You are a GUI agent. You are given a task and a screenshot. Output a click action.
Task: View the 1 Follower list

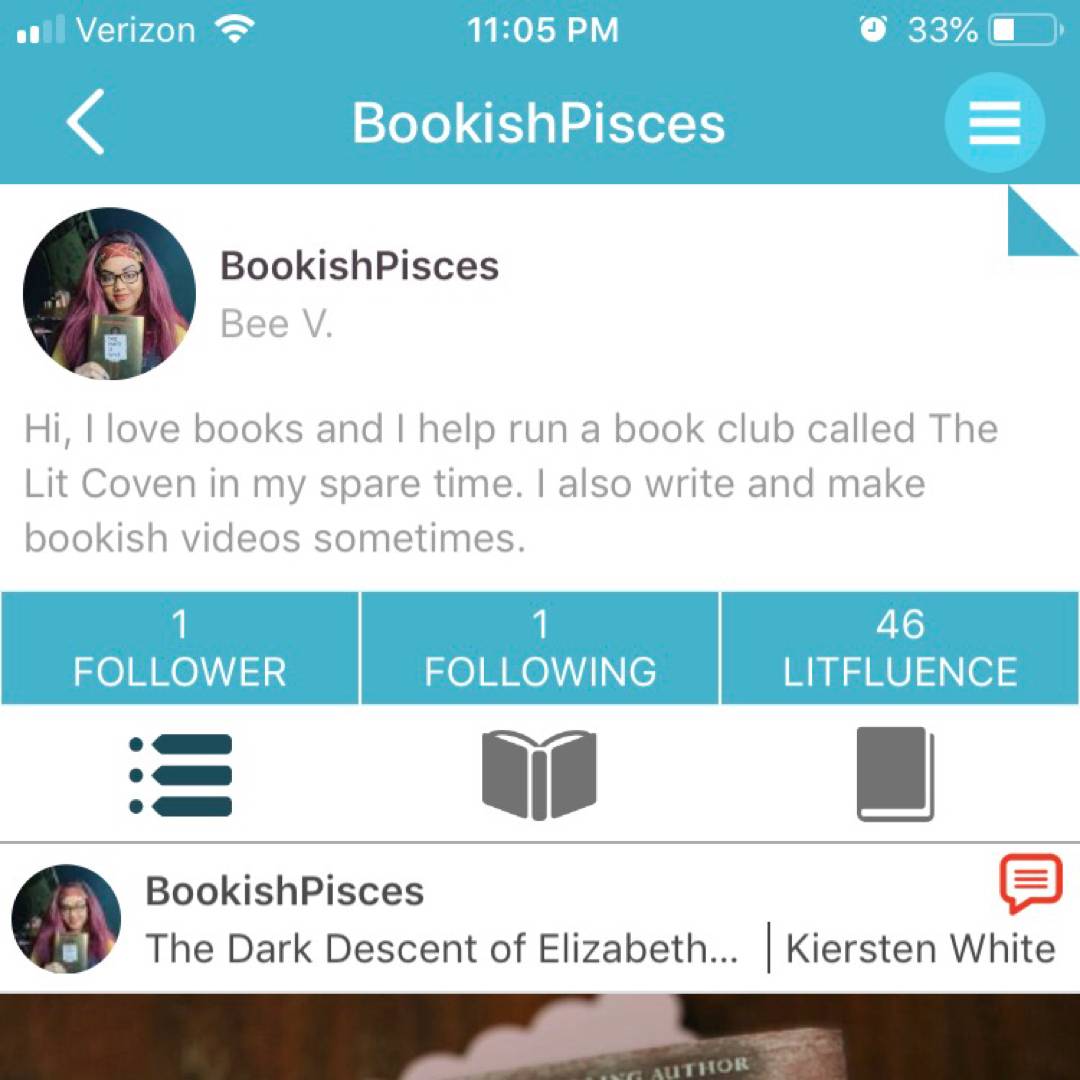tap(180, 648)
